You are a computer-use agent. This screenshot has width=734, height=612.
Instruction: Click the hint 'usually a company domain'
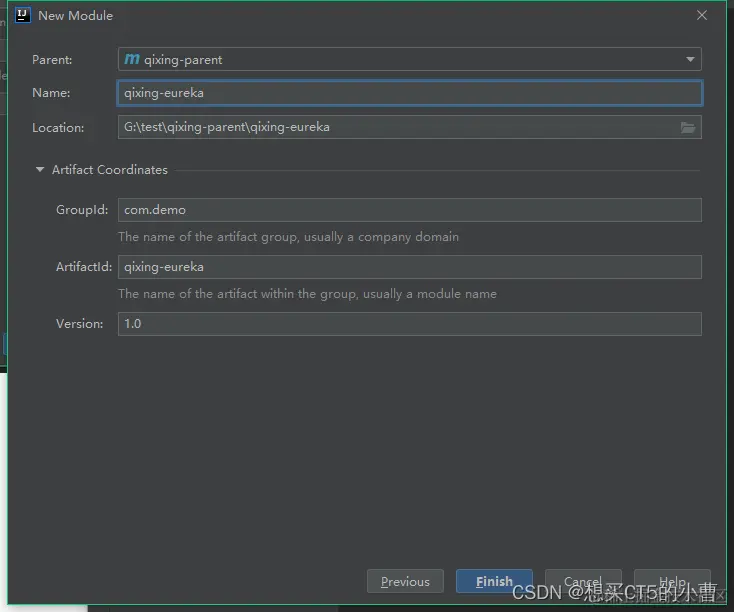(382, 237)
